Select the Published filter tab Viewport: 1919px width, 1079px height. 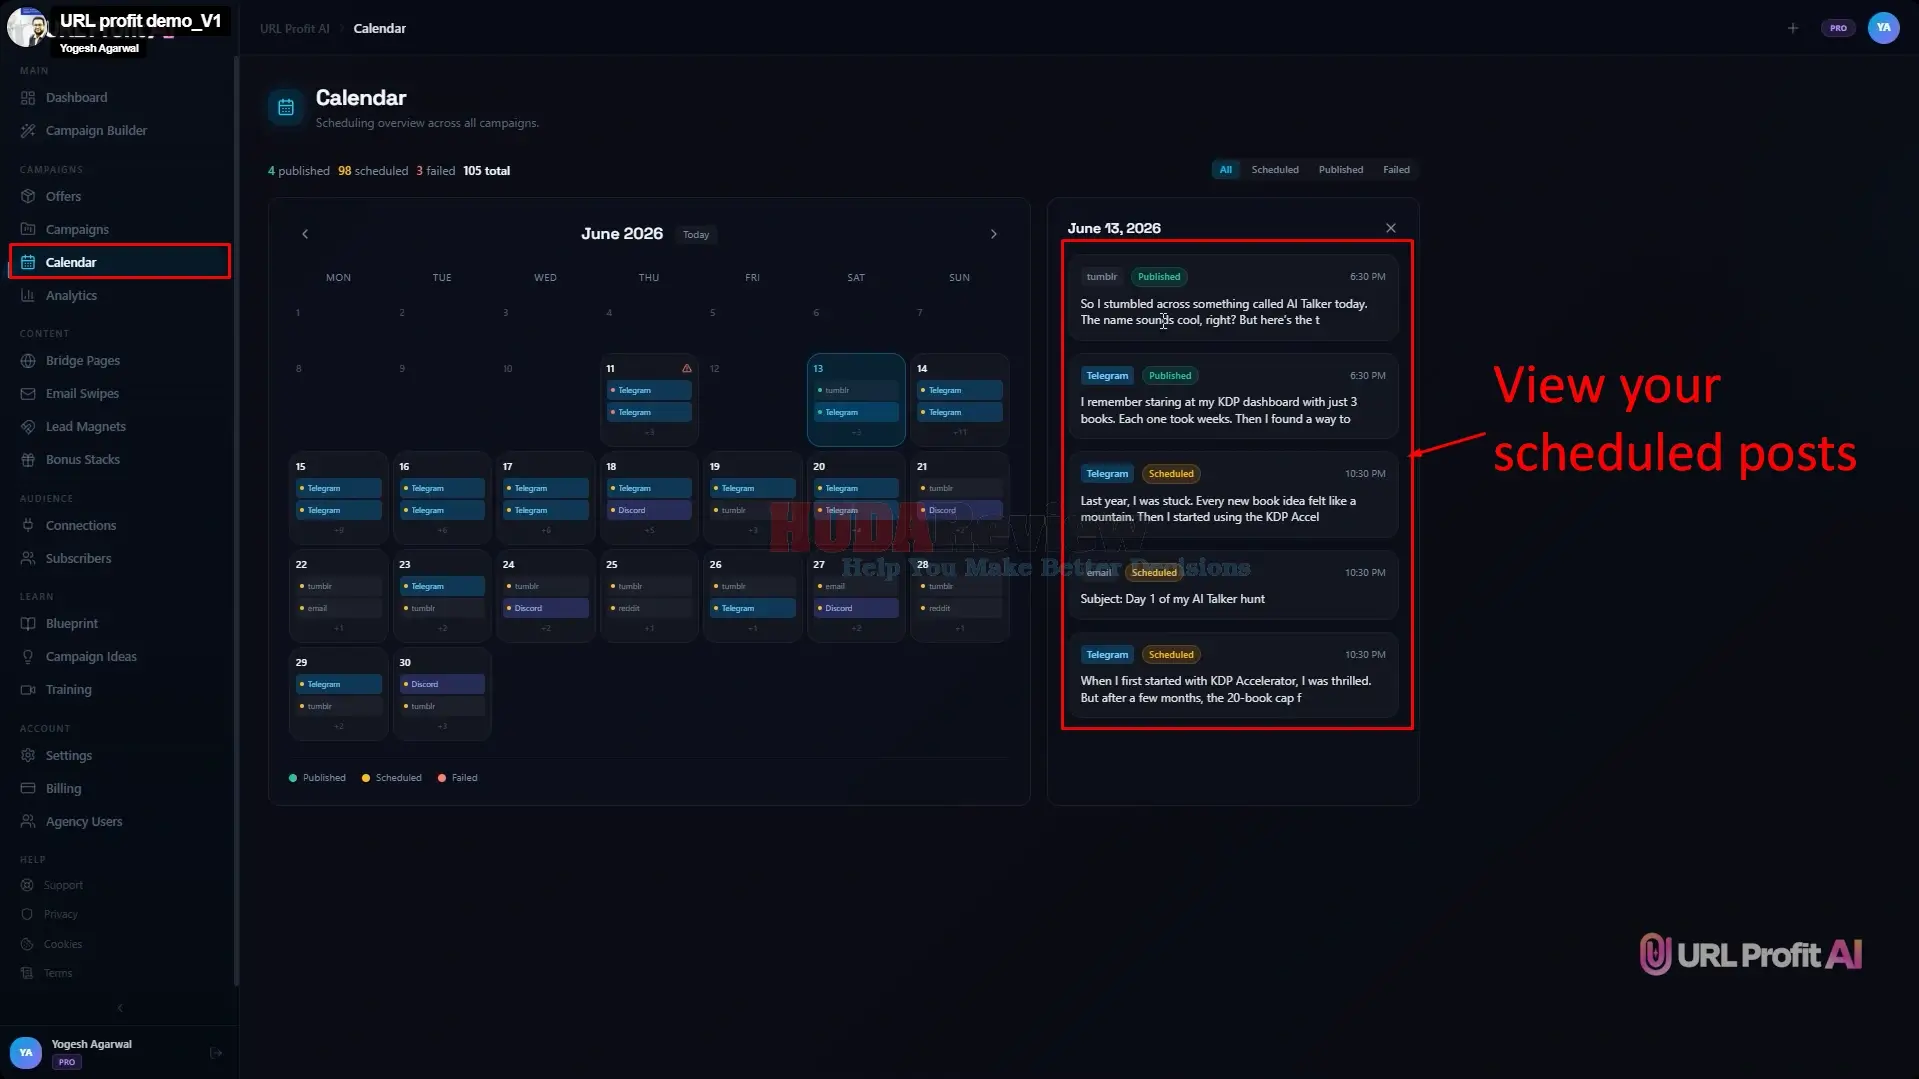click(x=1341, y=170)
